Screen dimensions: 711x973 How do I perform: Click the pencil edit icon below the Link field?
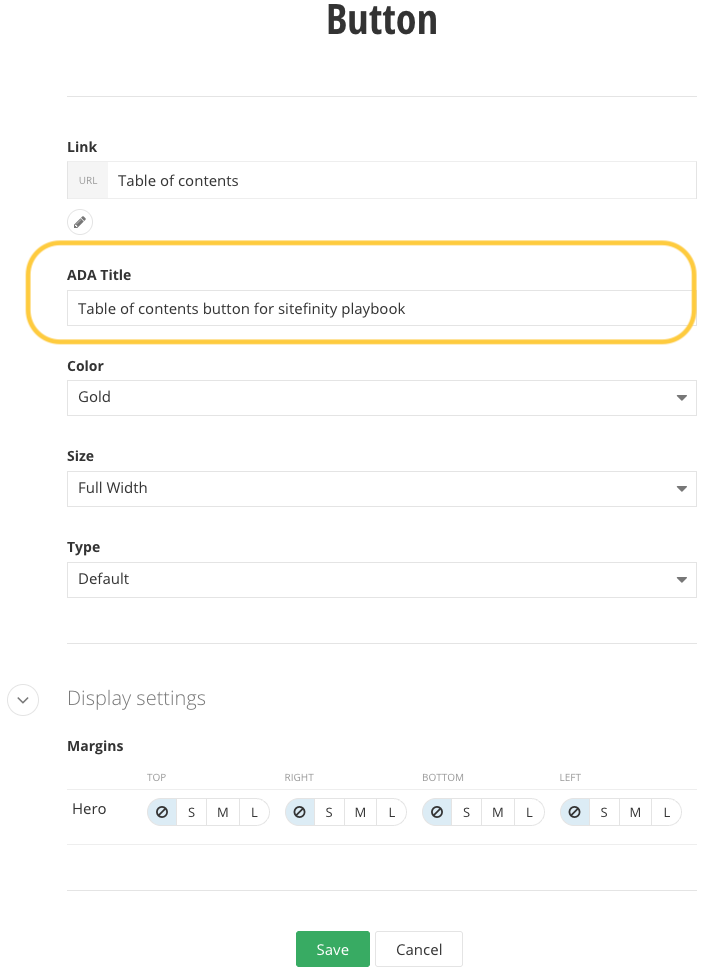coord(80,221)
